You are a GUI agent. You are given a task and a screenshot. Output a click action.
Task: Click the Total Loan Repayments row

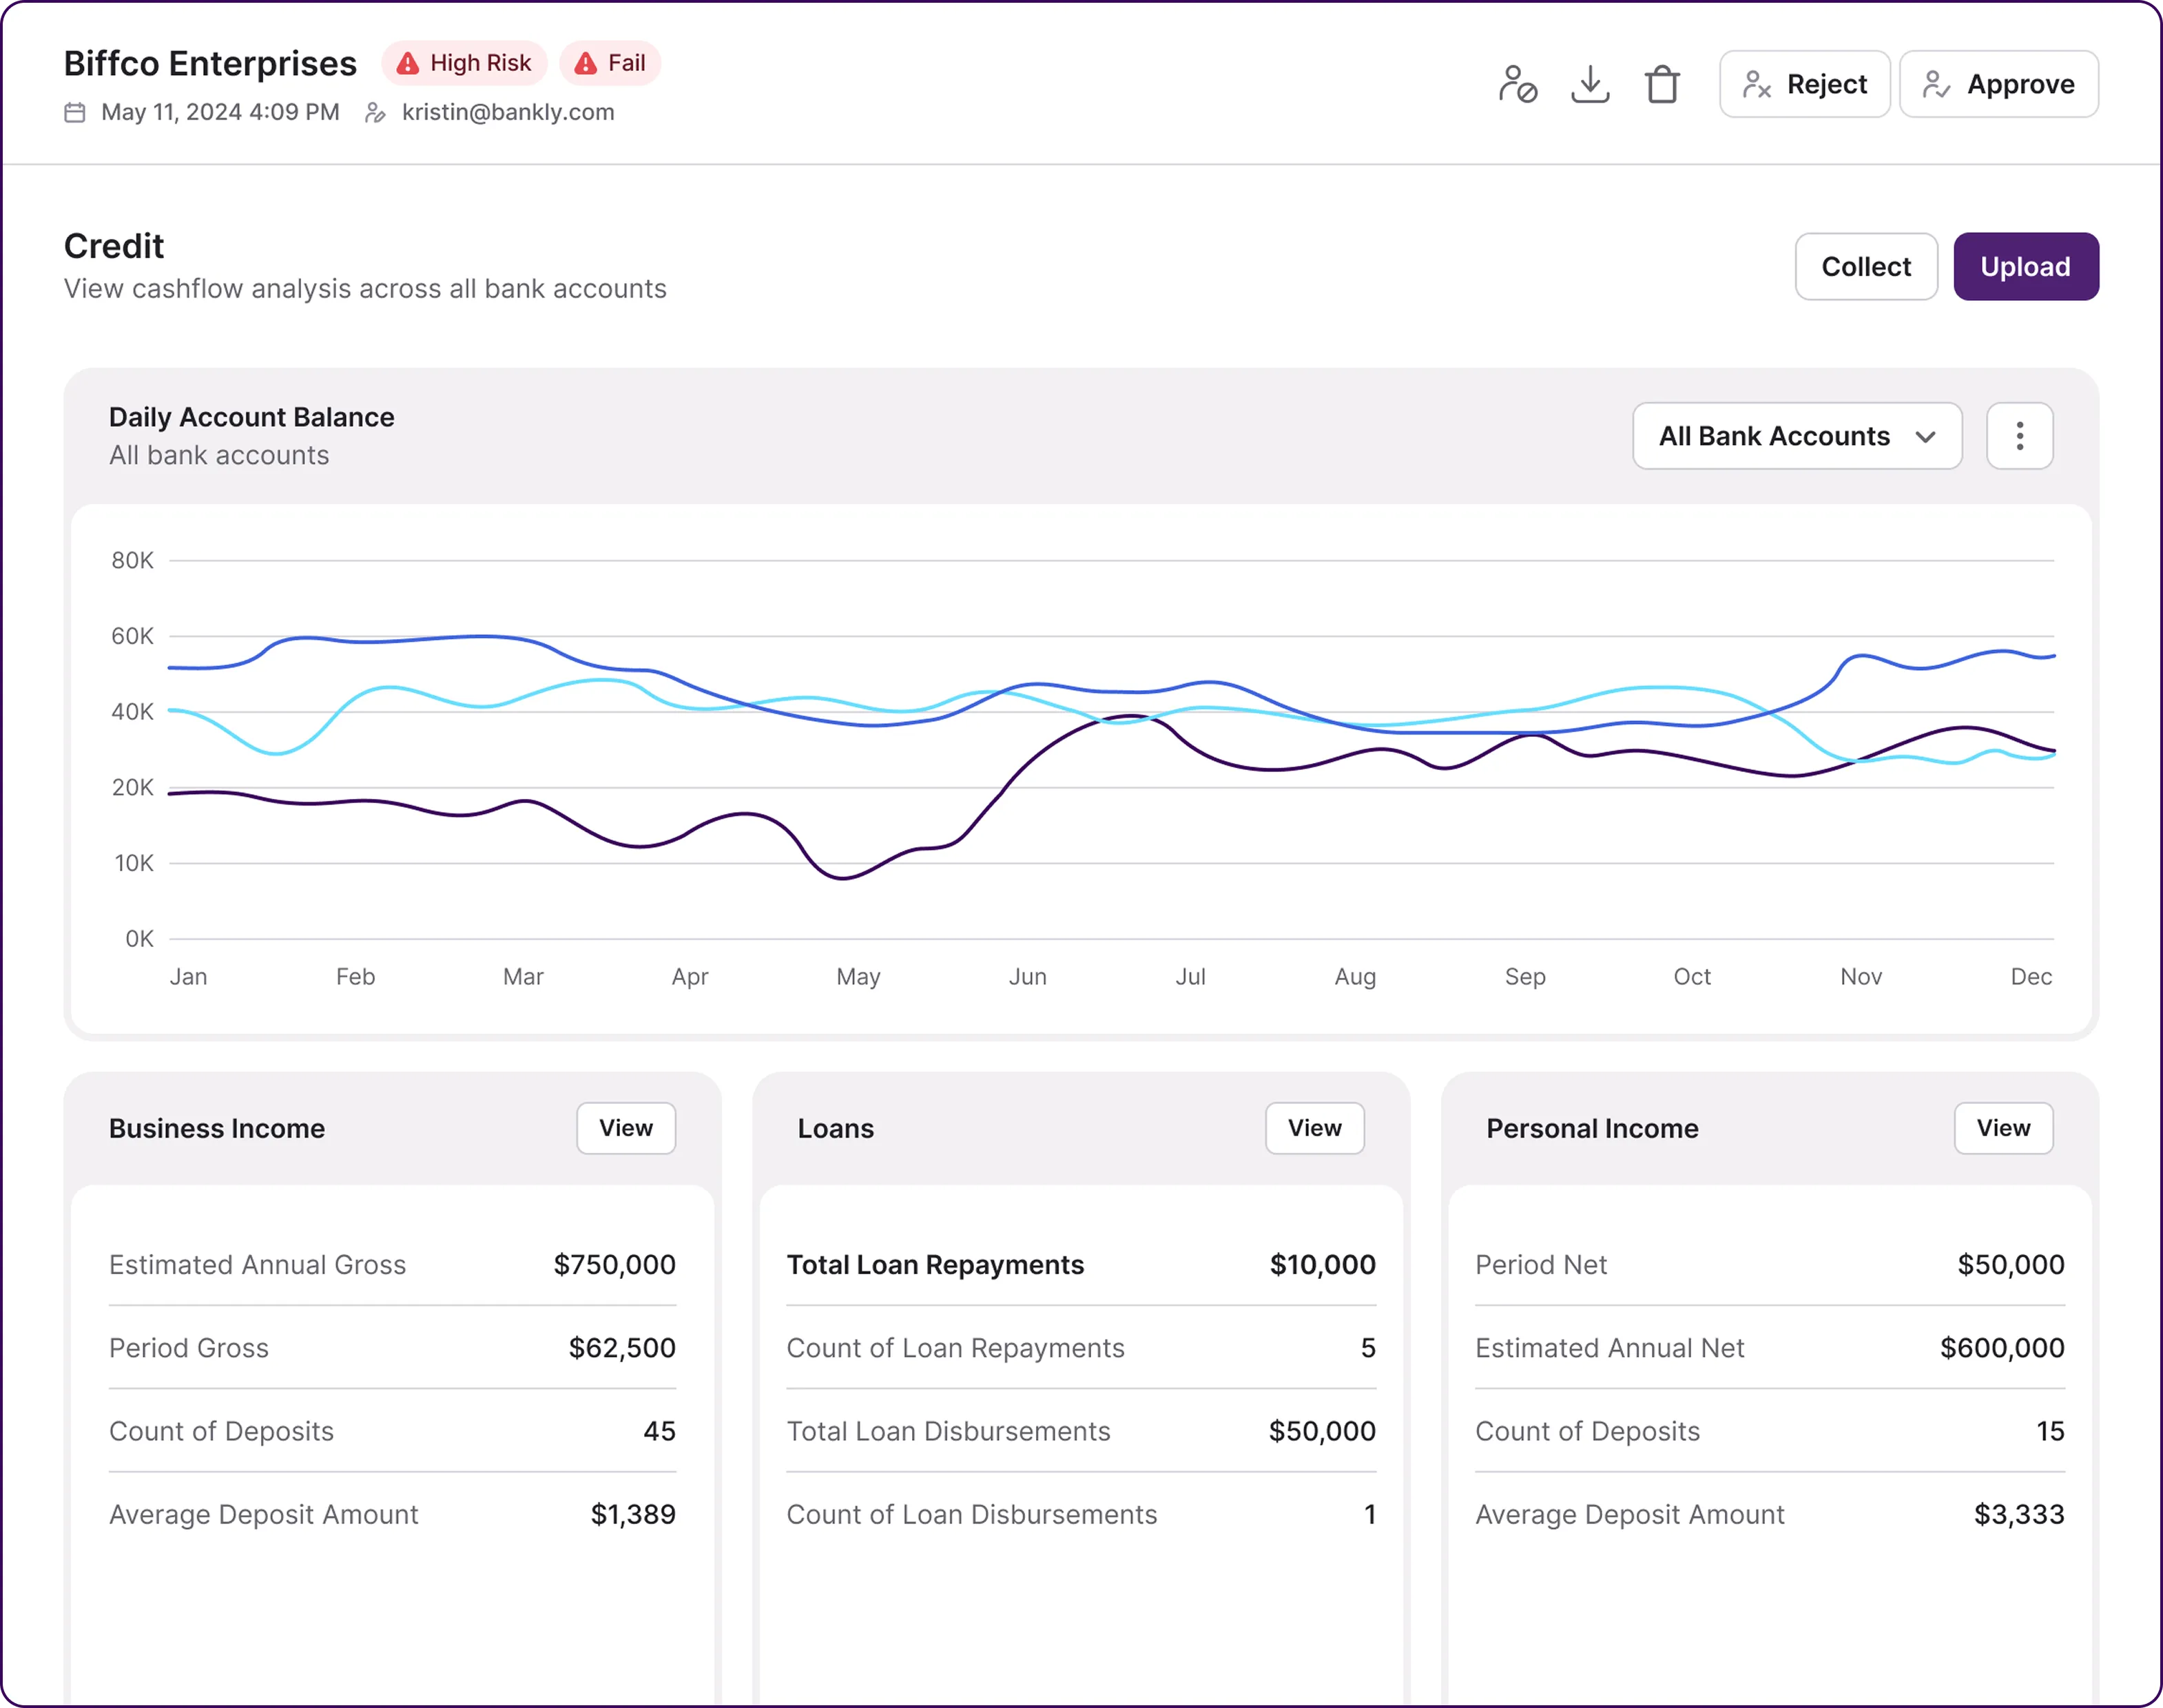click(x=1081, y=1265)
